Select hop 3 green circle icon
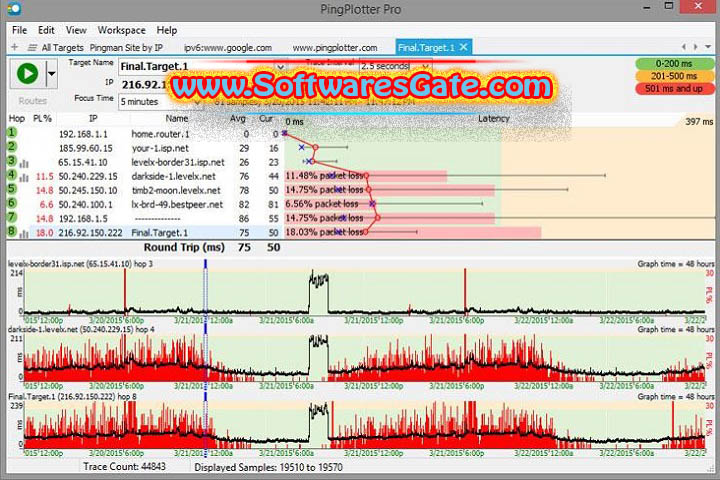The image size is (720, 480). pyautogui.click(x=12, y=161)
